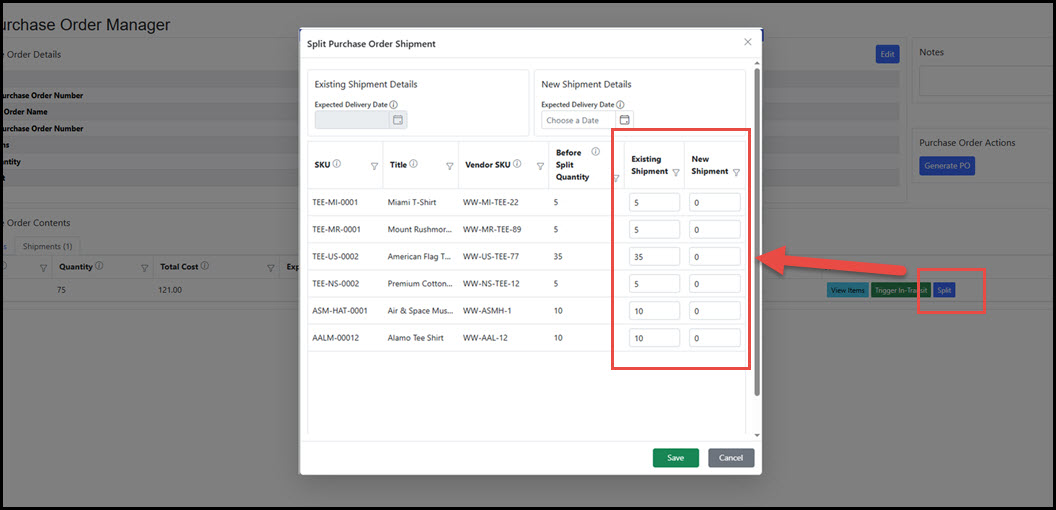Click Existing Shipment field for American Flag row

tap(654, 256)
